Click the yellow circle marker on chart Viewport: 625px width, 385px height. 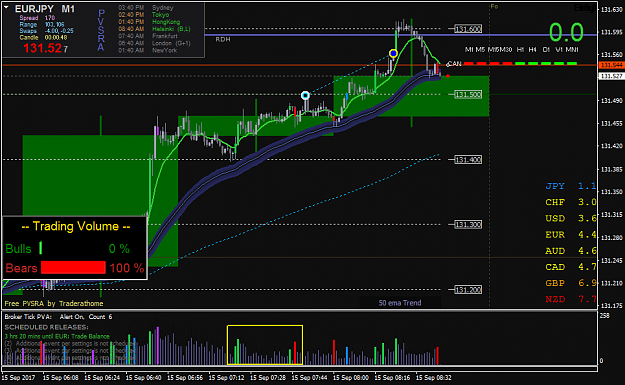pos(393,53)
